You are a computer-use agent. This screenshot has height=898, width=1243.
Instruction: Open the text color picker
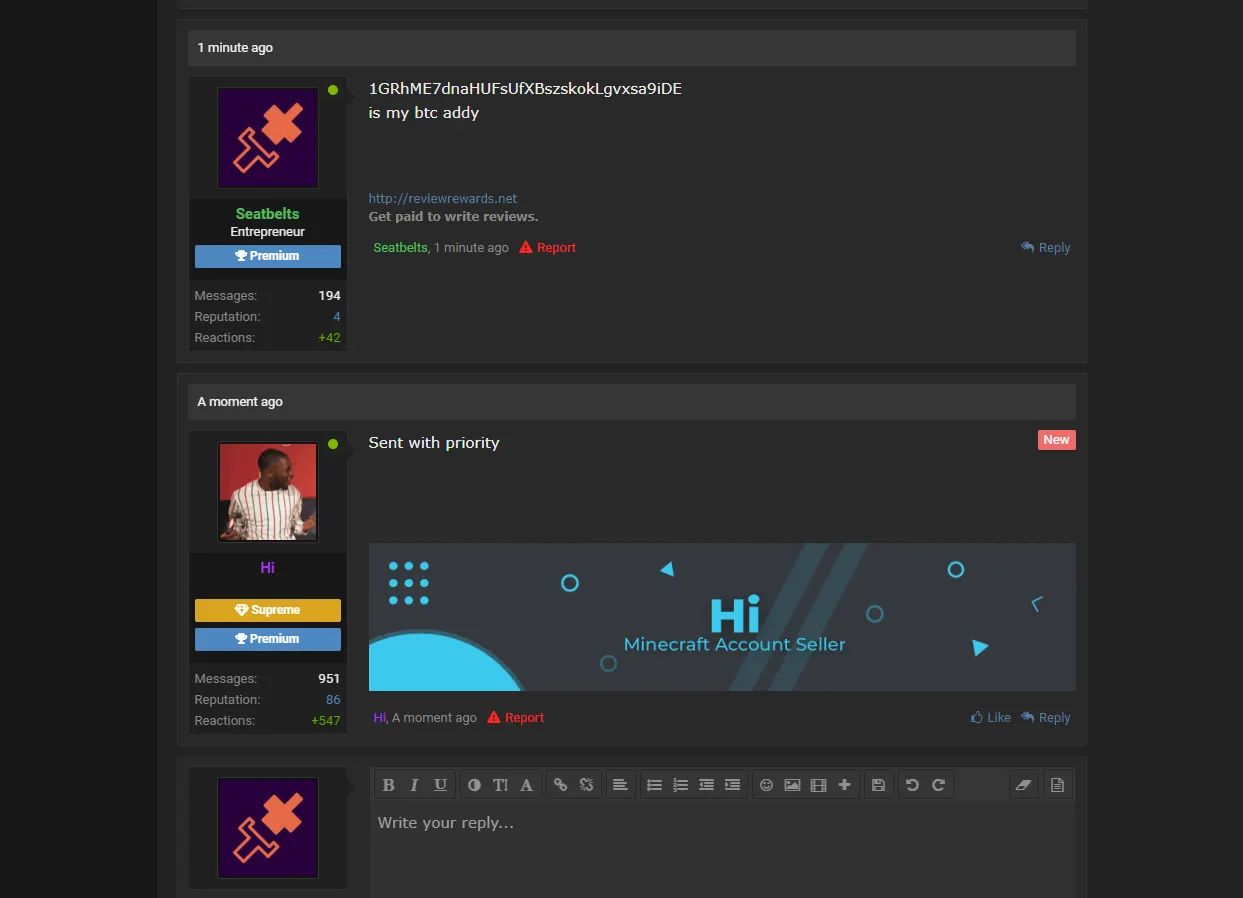point(474,785)
